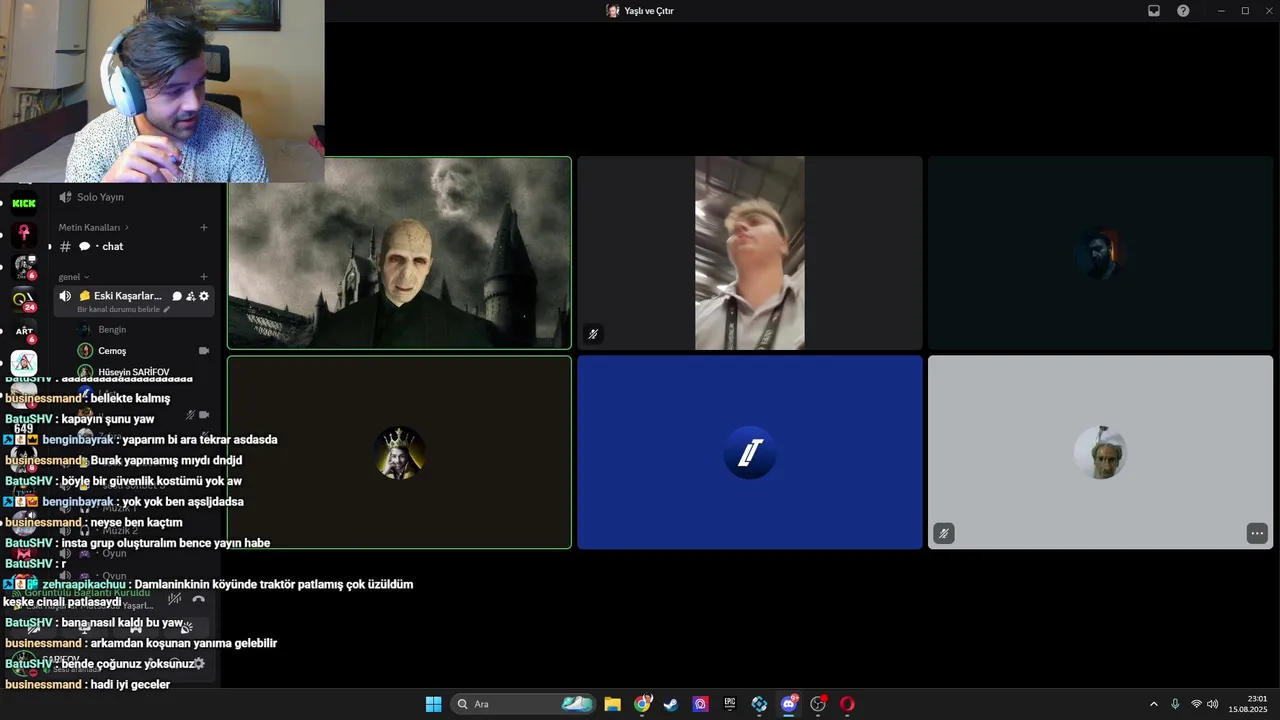Open Eski Kaşarlar channel settings gear
Viewport: 1280px width, 720px height.
point(204,296)
